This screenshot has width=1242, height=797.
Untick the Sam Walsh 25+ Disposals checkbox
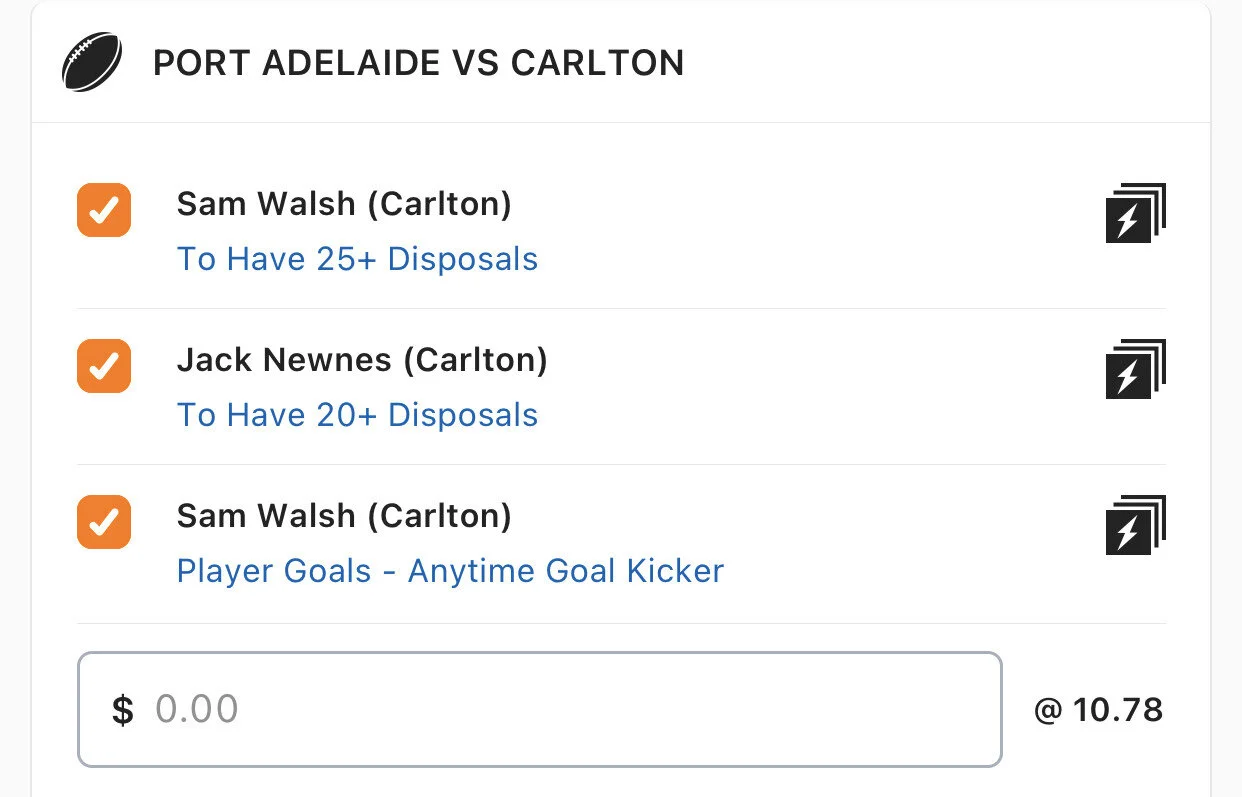[104, 210]
